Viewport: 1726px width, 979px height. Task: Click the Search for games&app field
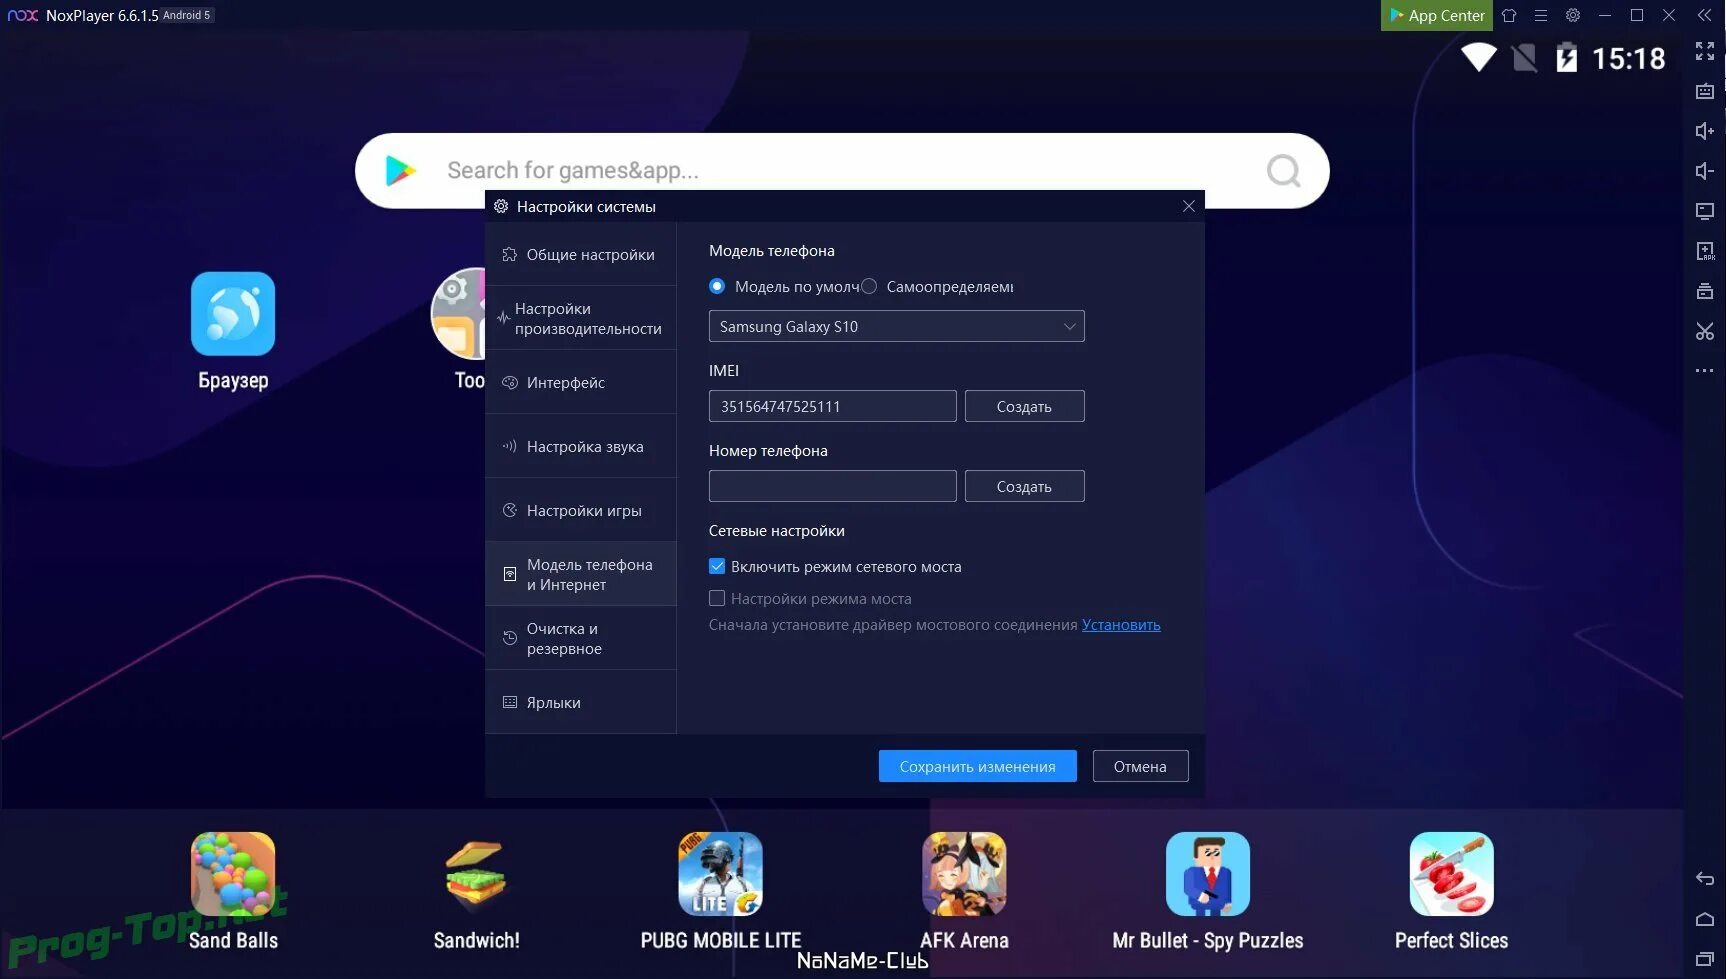click(842, 171)
